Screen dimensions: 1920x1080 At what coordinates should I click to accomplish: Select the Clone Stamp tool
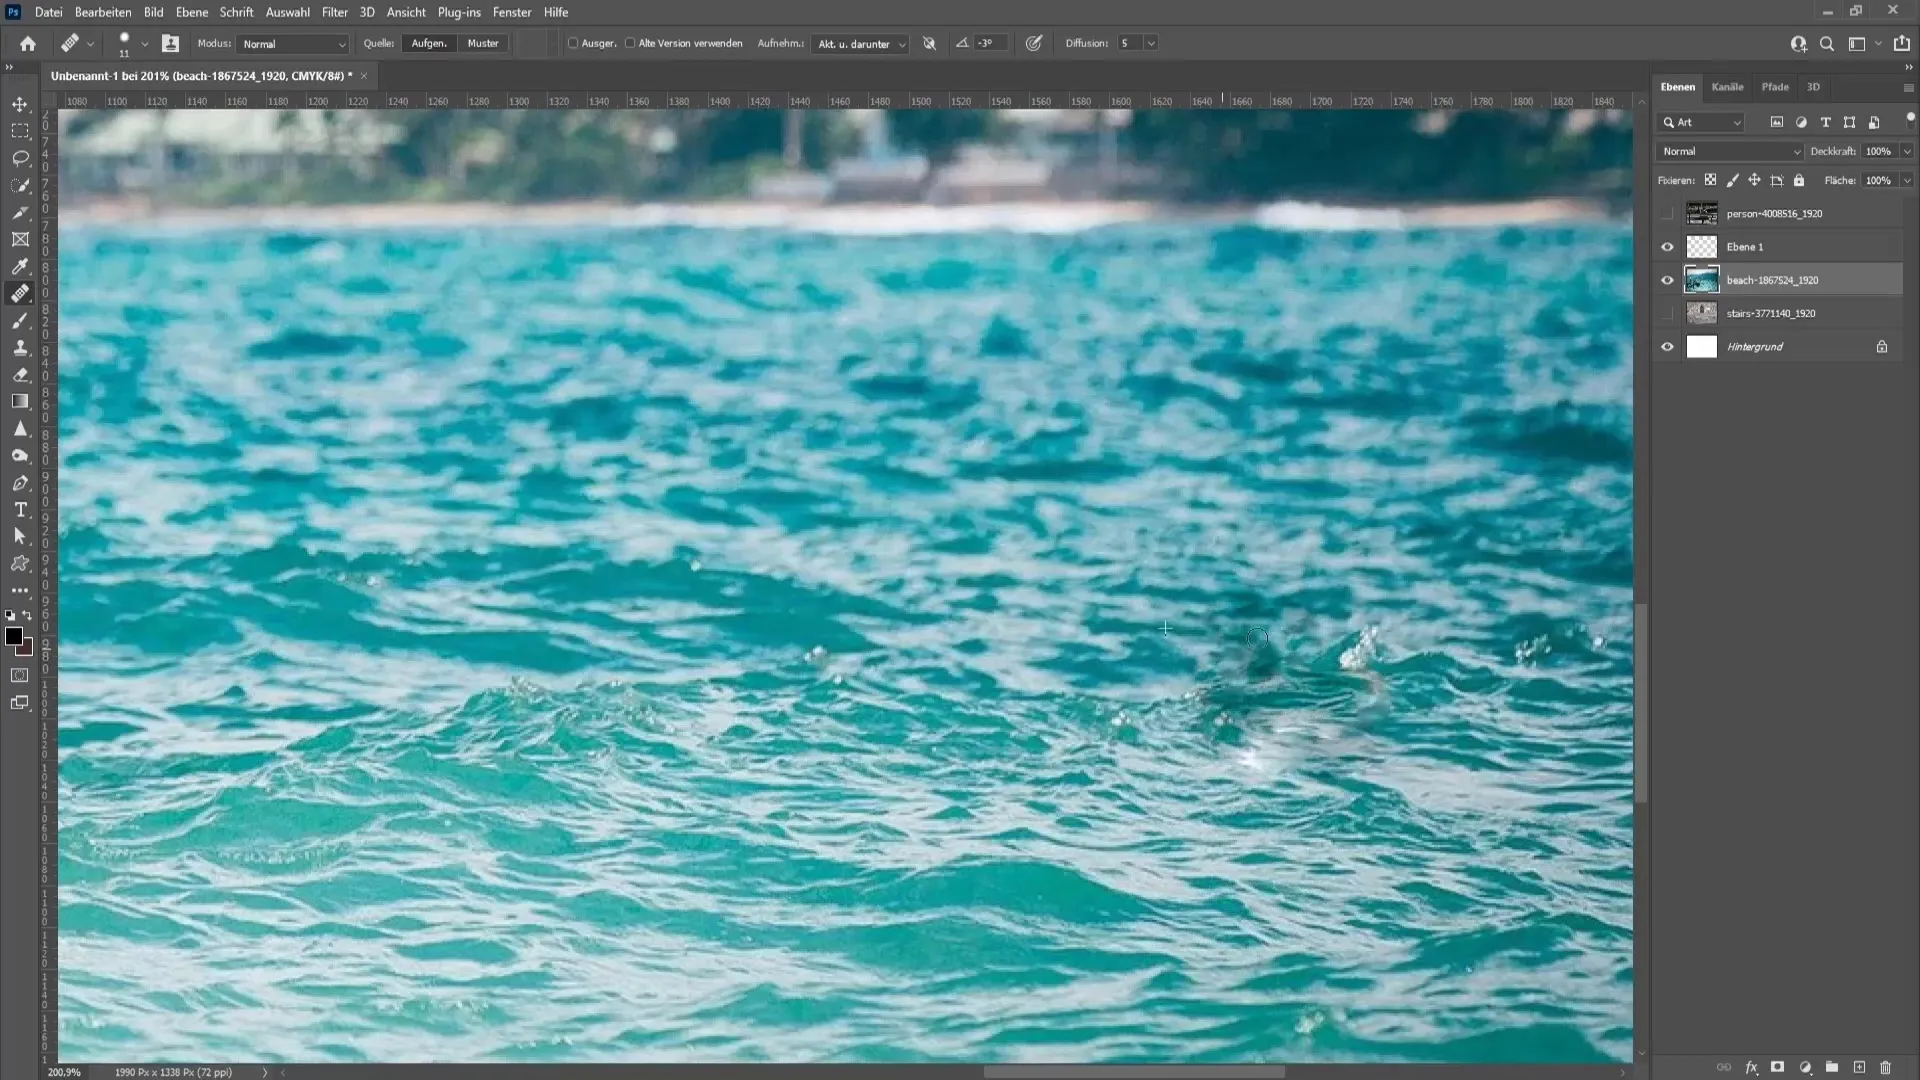(x=20, y=347)
